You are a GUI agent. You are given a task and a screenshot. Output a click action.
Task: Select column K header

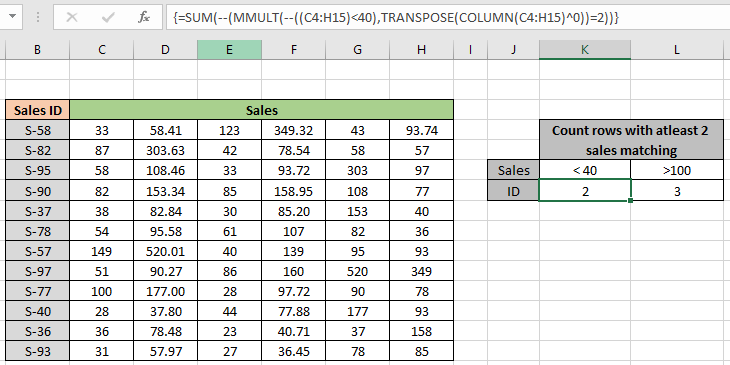tap(585, 50)
